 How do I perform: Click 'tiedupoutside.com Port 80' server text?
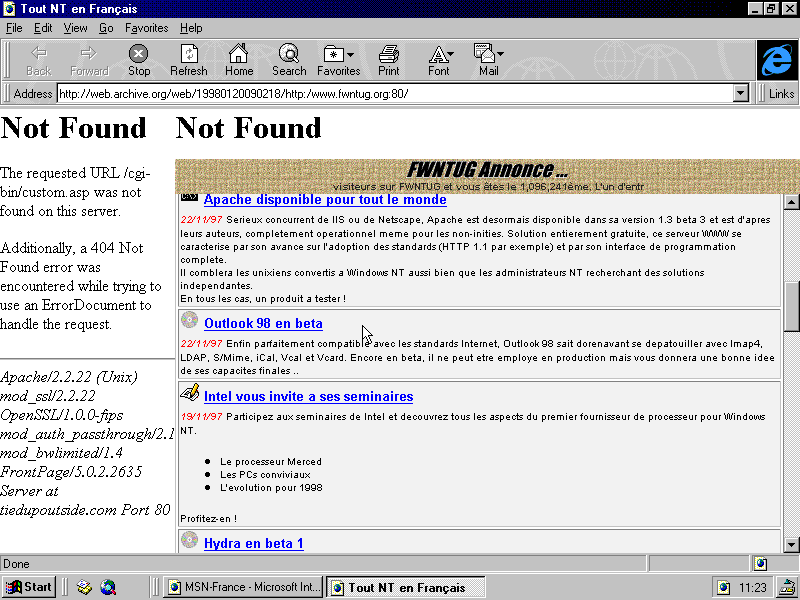[85, 510]
